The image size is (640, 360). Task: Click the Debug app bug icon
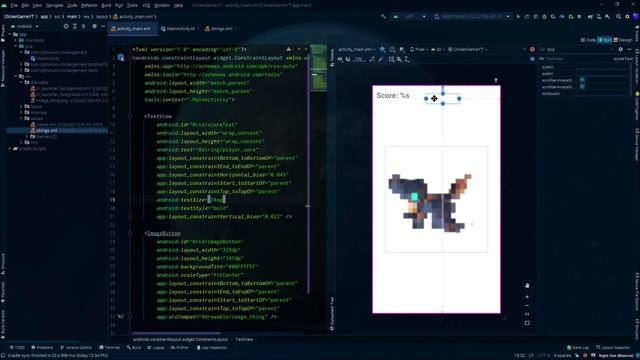coord(544,17)
